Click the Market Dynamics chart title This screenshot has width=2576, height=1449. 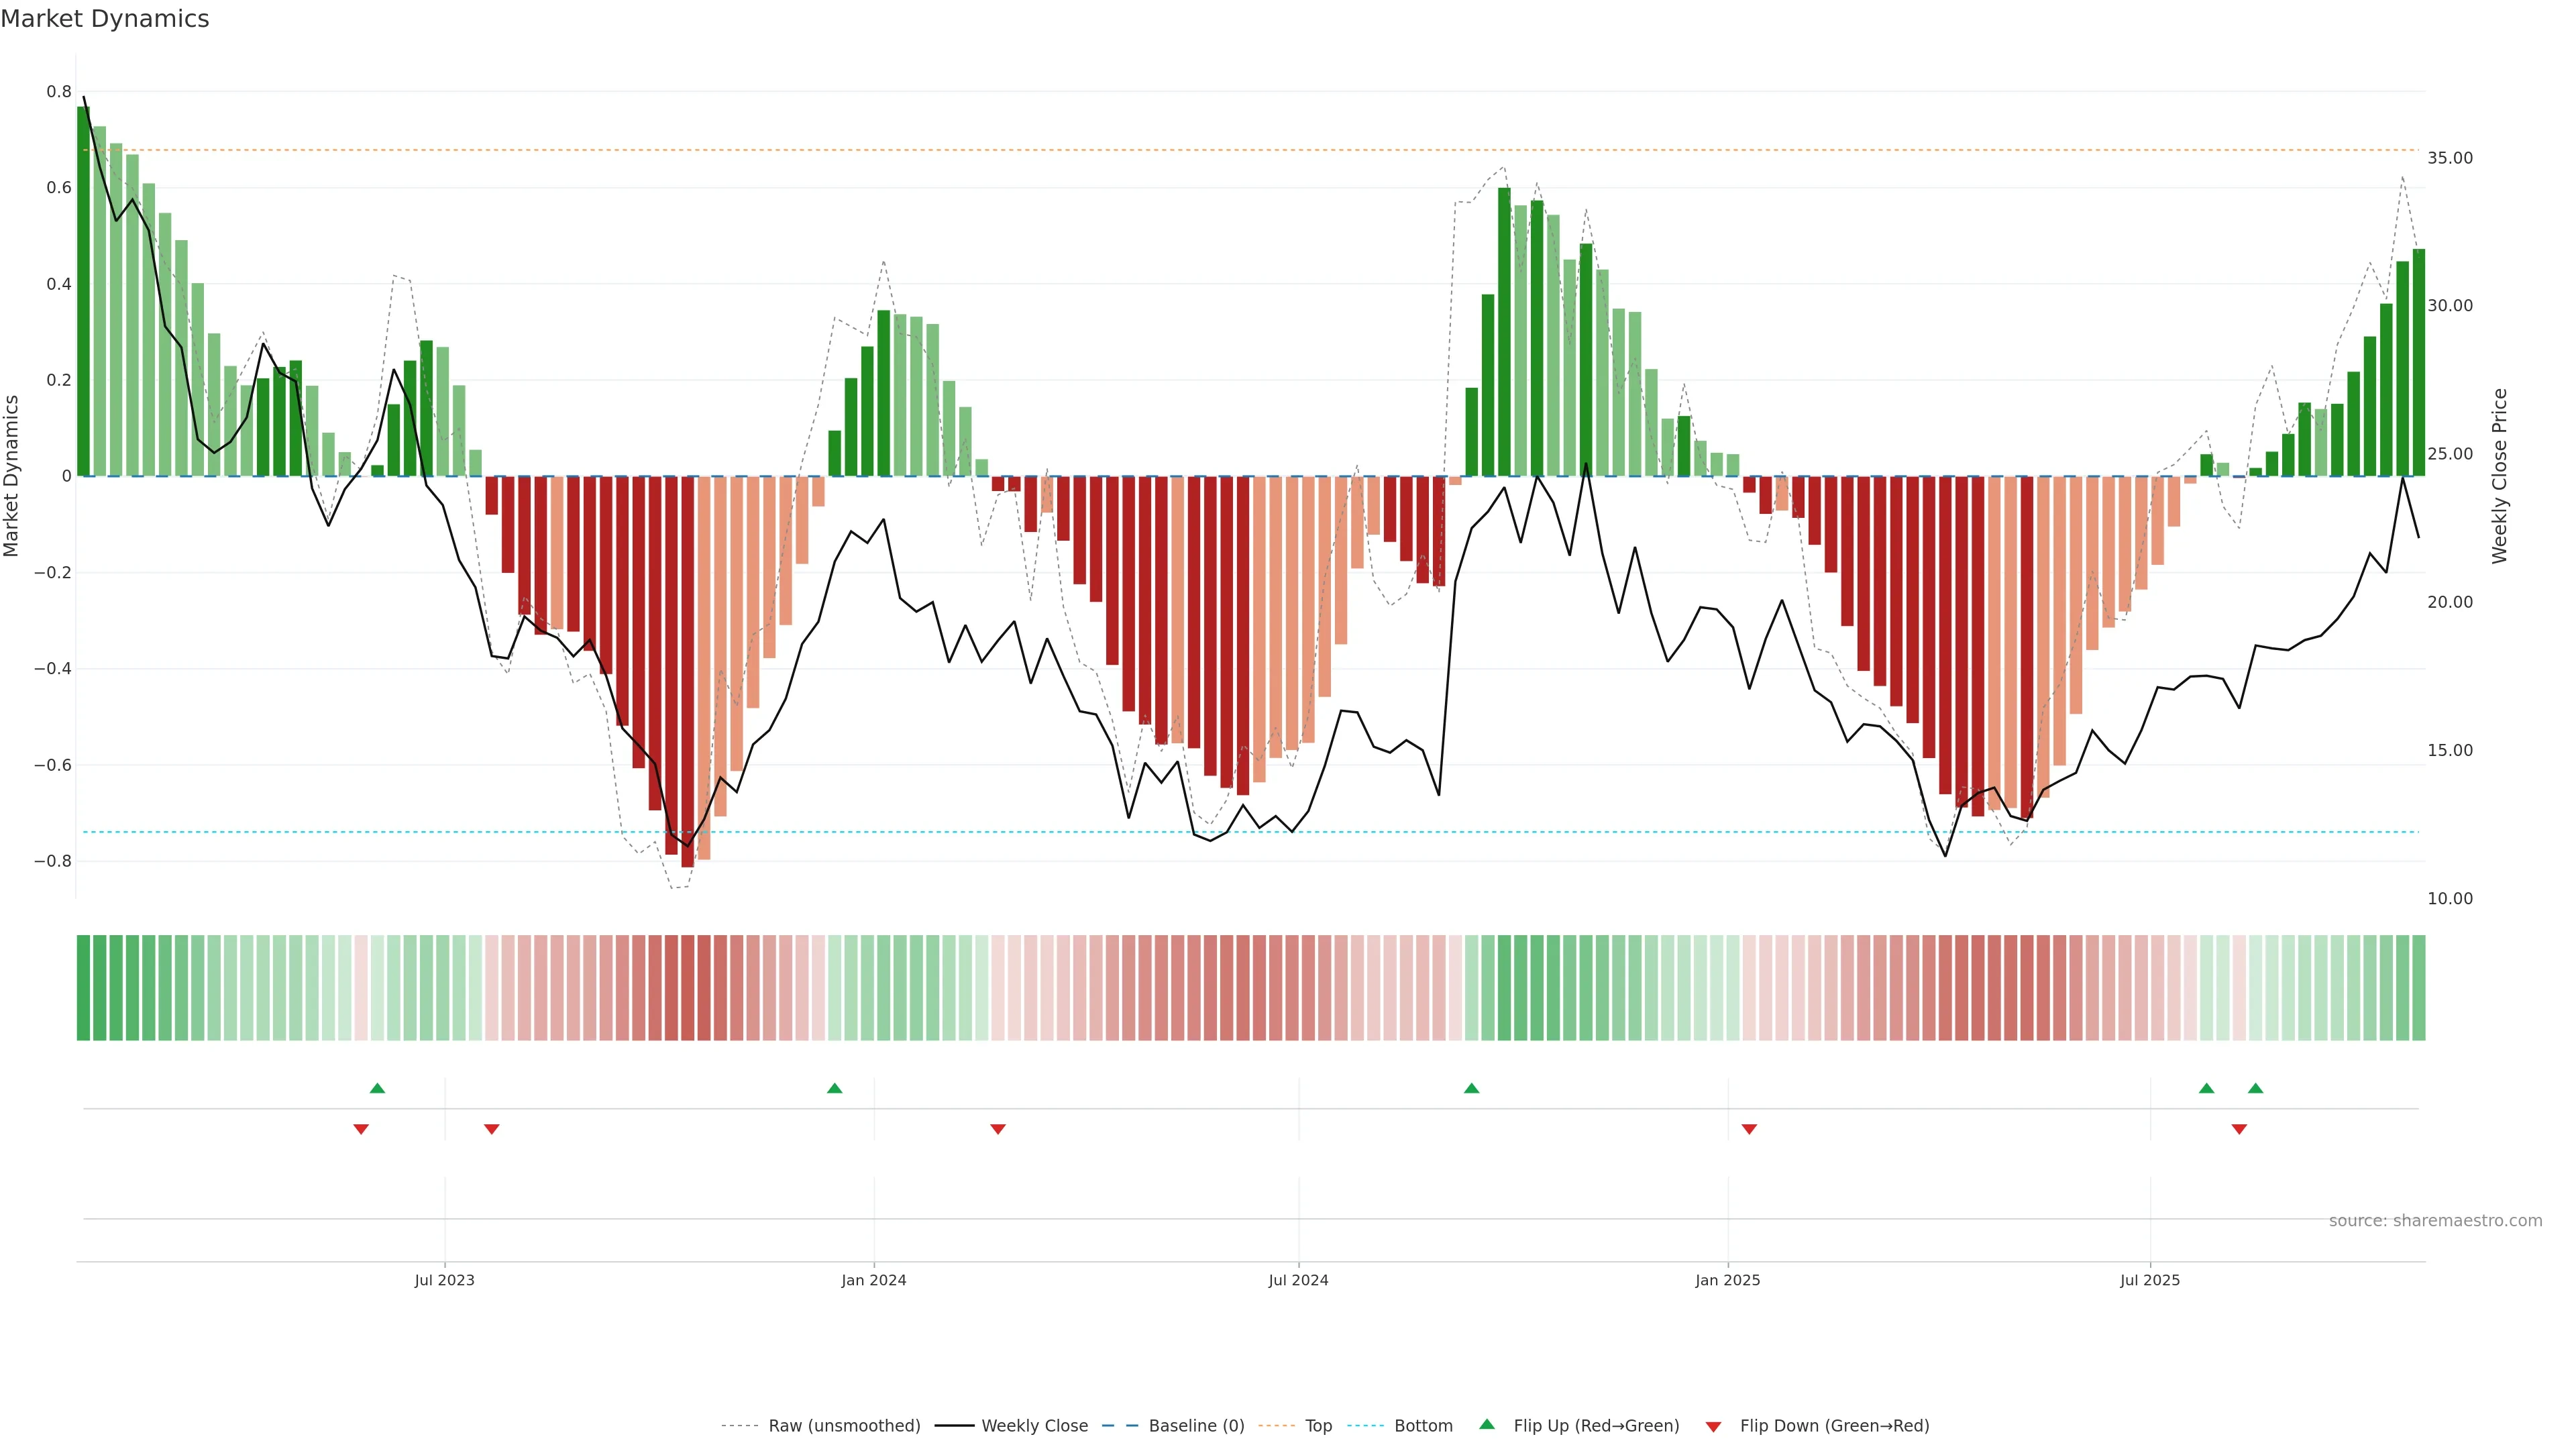click(105, 19)
